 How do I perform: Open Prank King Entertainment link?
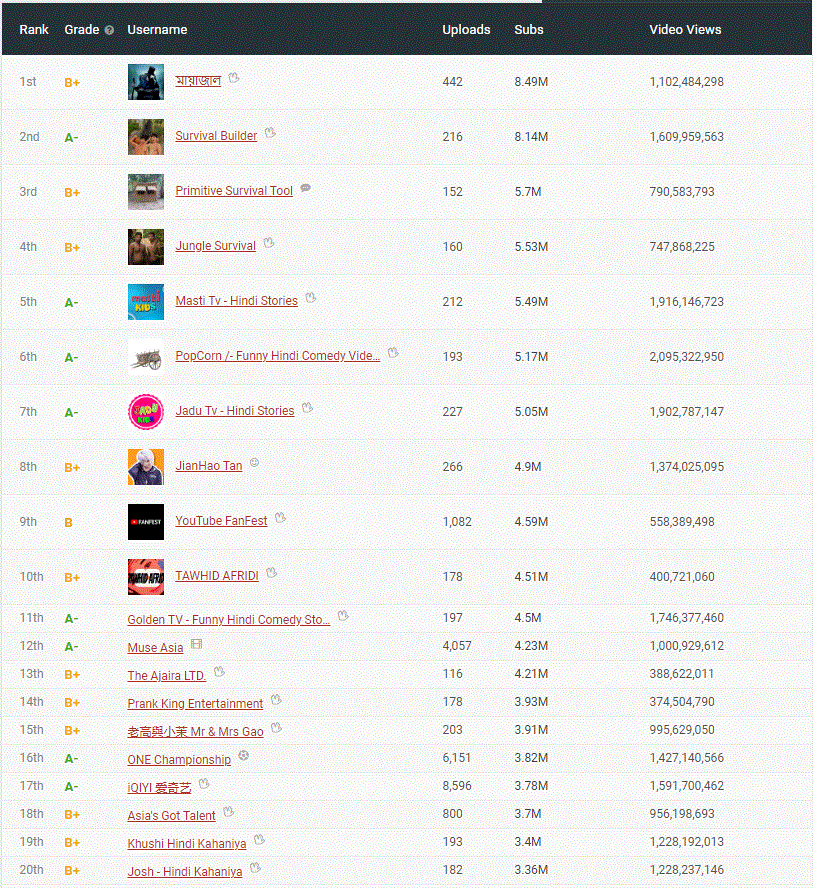click(195, 703)
